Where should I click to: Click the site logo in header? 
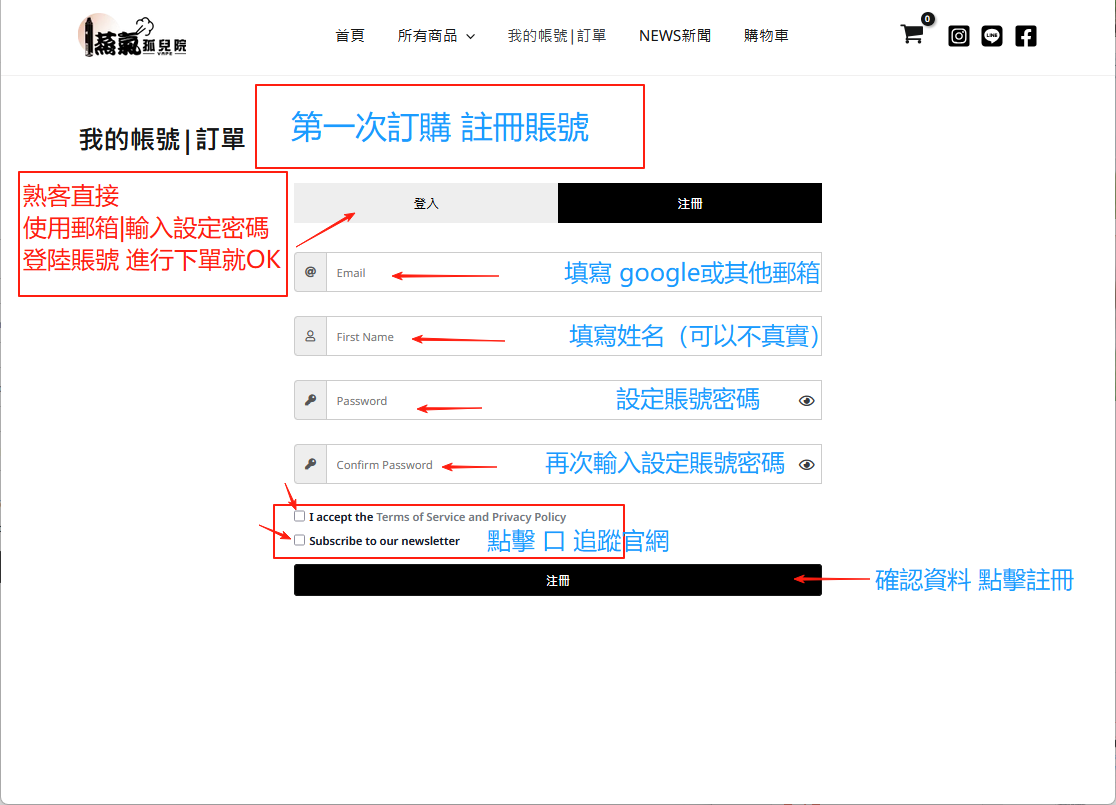point(132,36)
